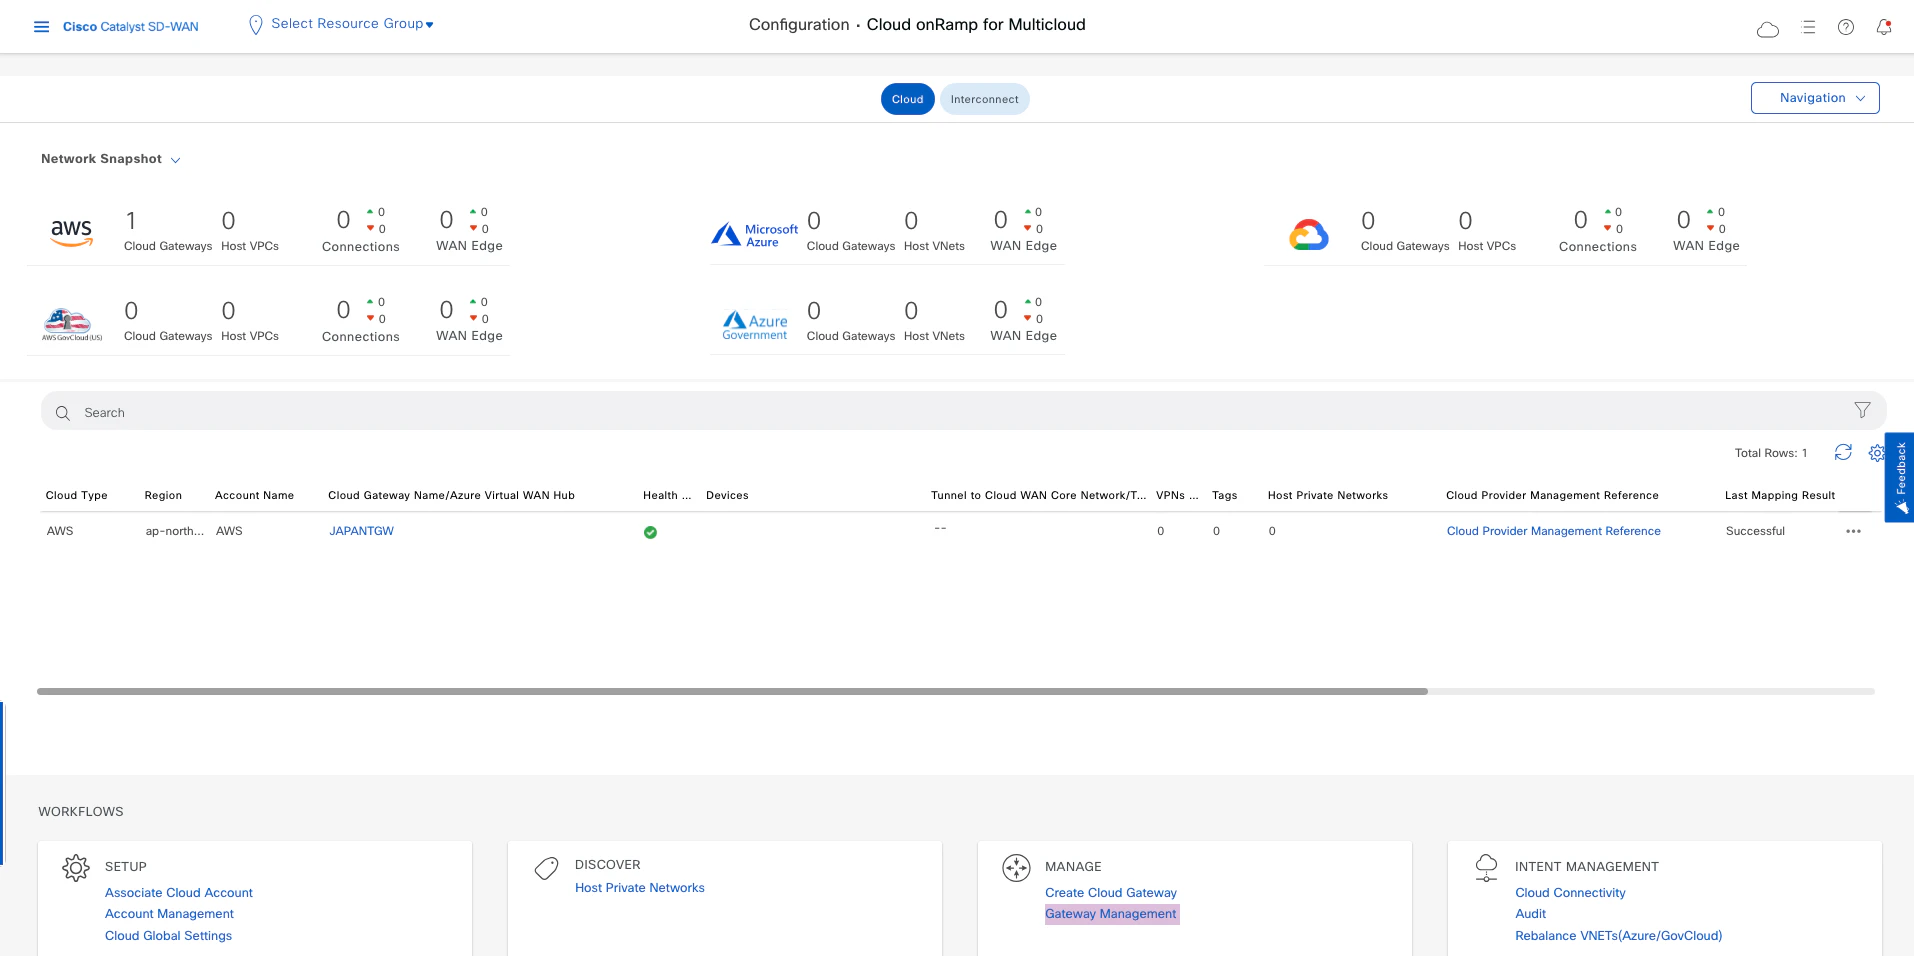Click the 'Successful' mapping result cell
The image size is (1914, 956).
(1755, 531)
